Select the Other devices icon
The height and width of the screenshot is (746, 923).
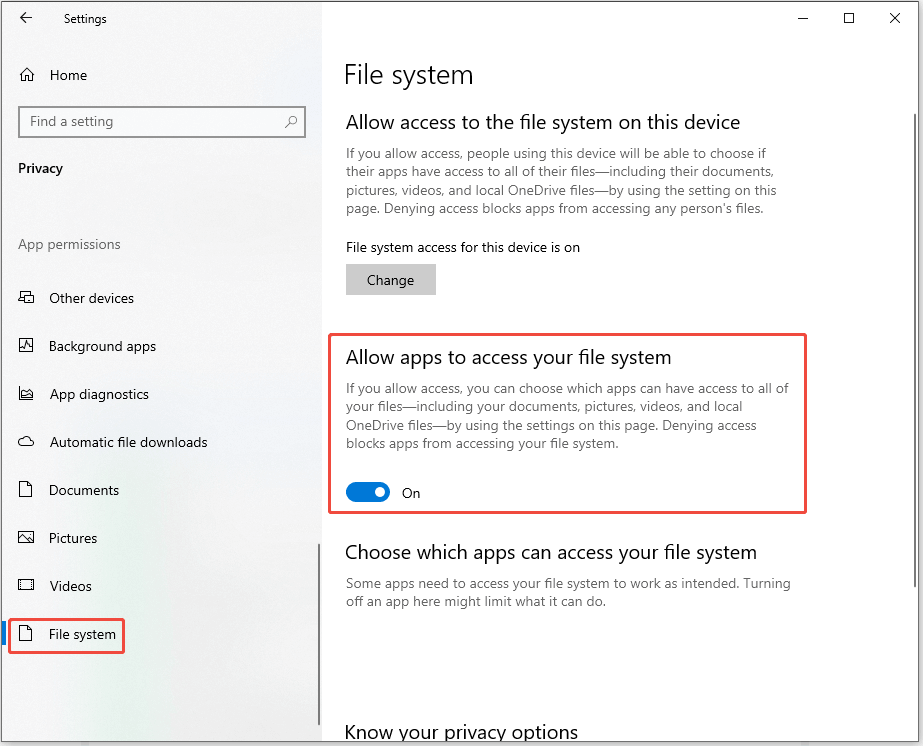click(x=25, y=297)
